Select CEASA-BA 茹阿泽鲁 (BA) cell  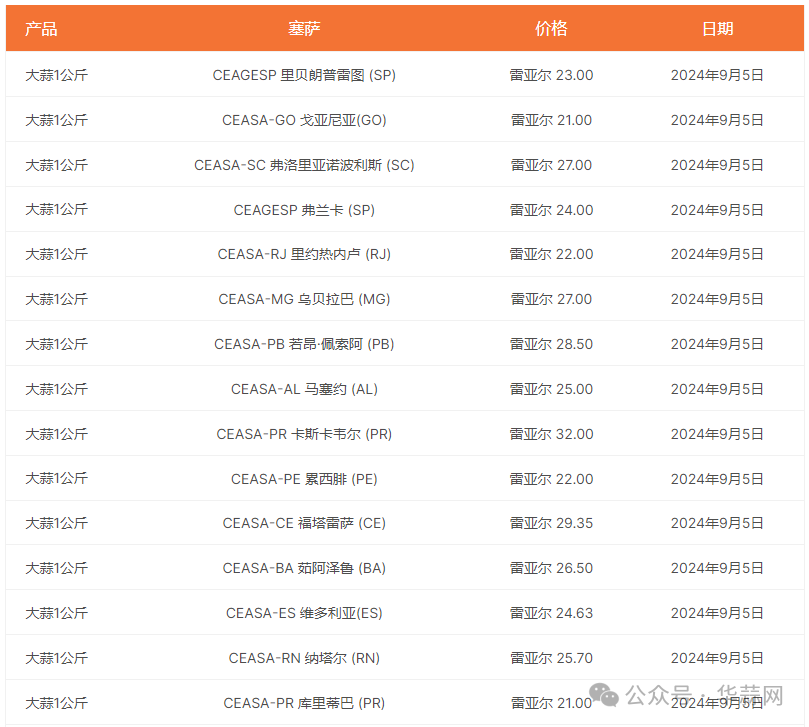coord(304,568)
